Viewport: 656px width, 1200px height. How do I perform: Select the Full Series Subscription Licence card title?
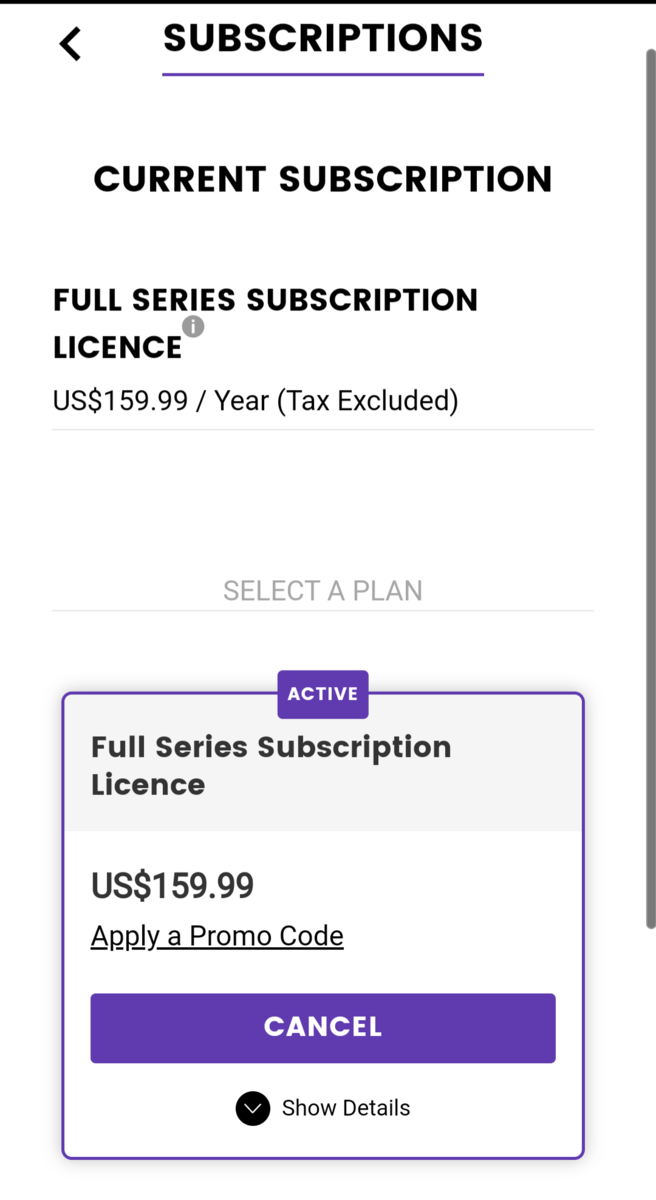(271, 765)
